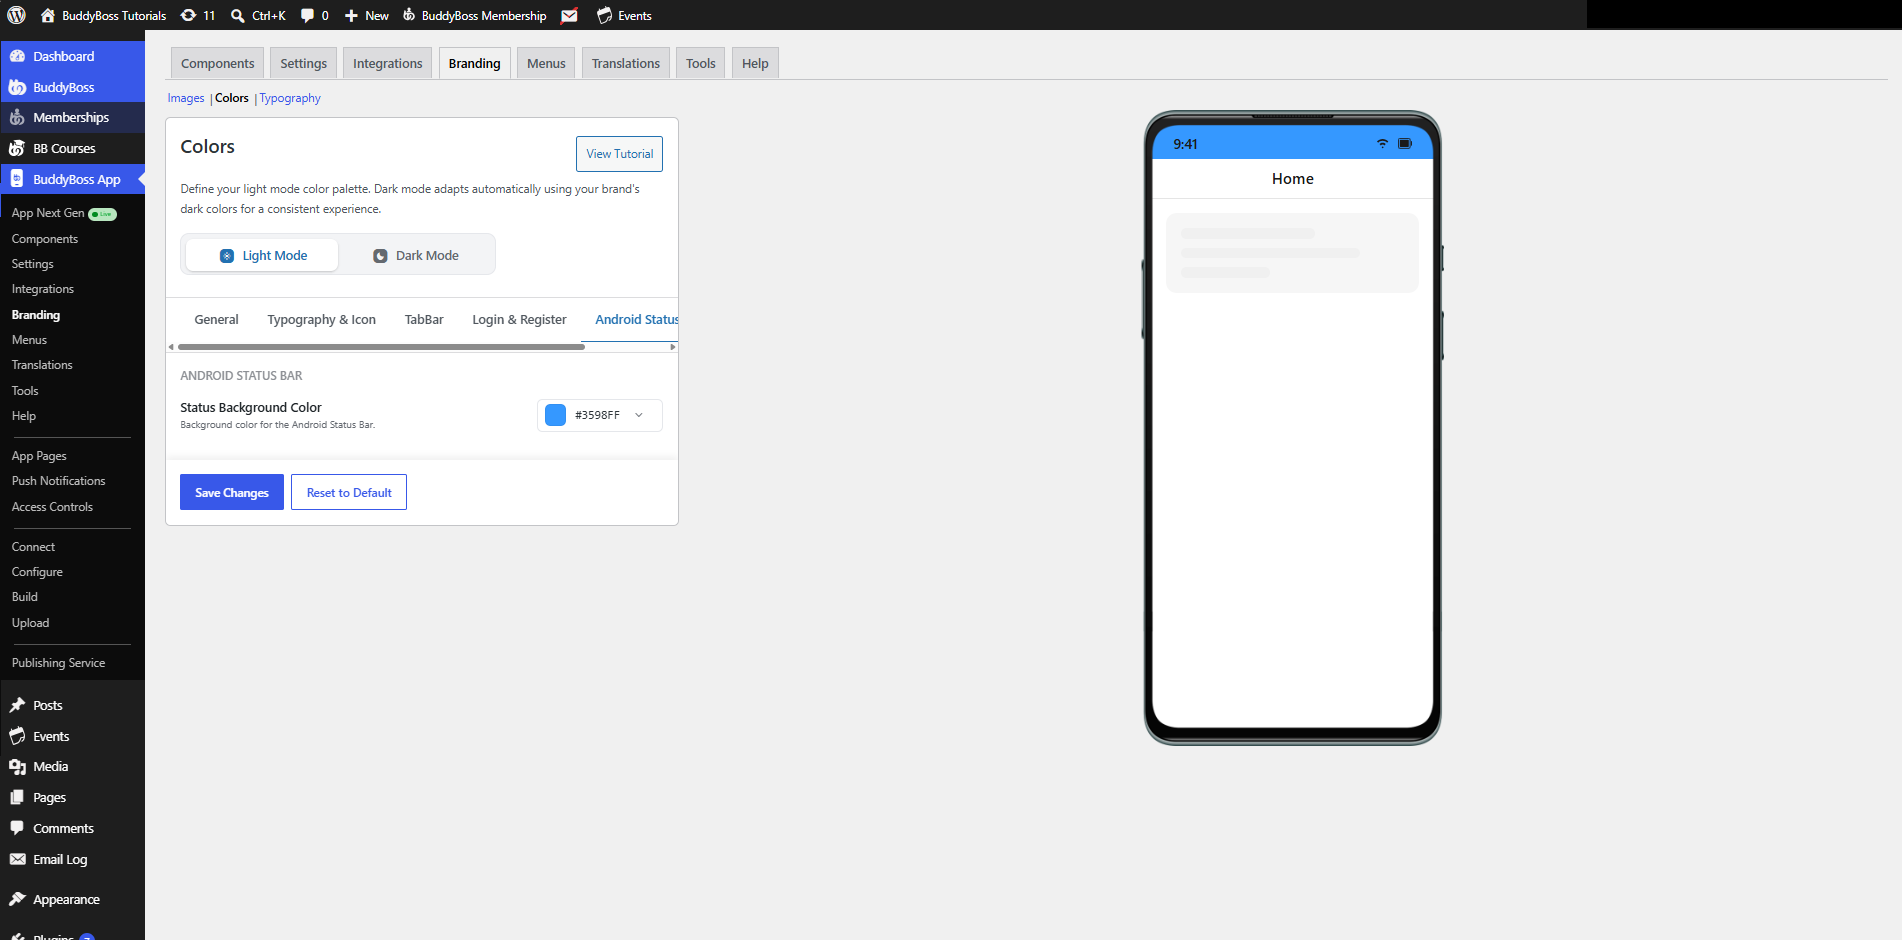This screenshot has width=1902, height=940.
Task: Select the General color tab
Action: (x=216, y=319)
